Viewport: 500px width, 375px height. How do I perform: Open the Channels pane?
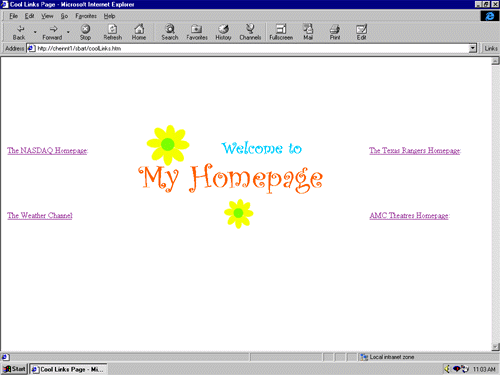click(x=250, y=32)
